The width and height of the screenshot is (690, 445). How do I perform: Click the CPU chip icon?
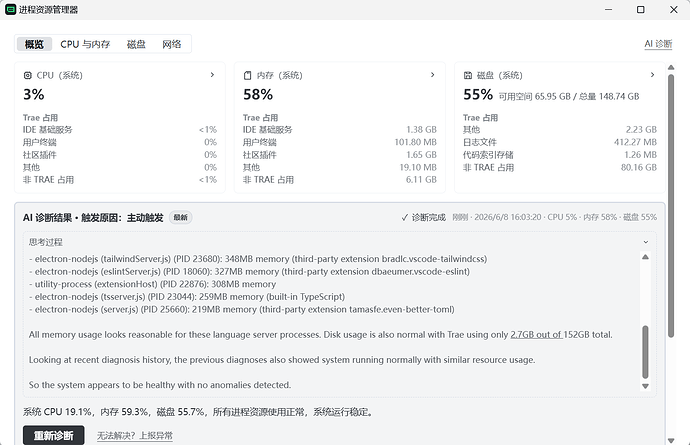tap(28, 75)
